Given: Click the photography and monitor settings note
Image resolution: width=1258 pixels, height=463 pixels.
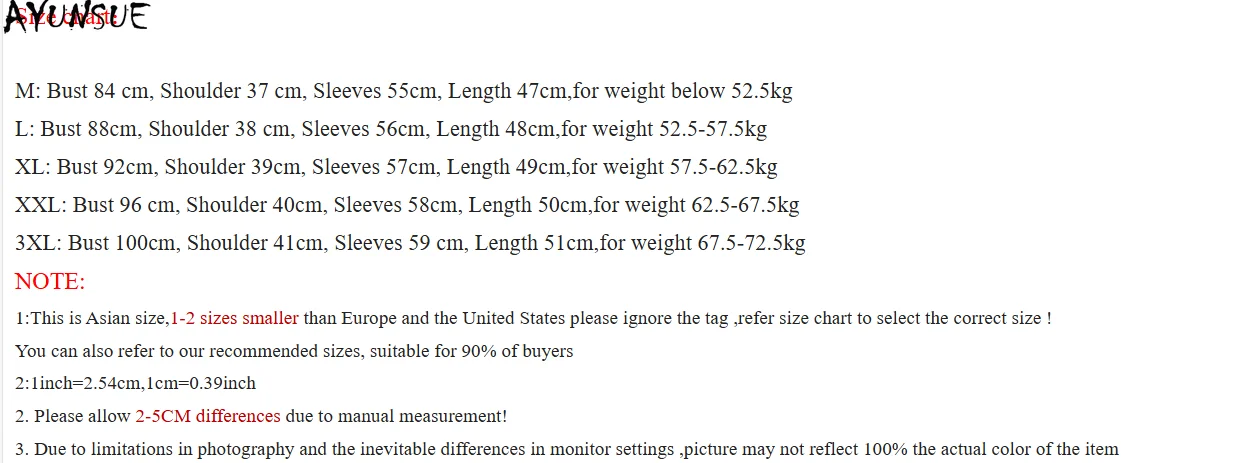Looking at the screenshot, I should 566,449.
